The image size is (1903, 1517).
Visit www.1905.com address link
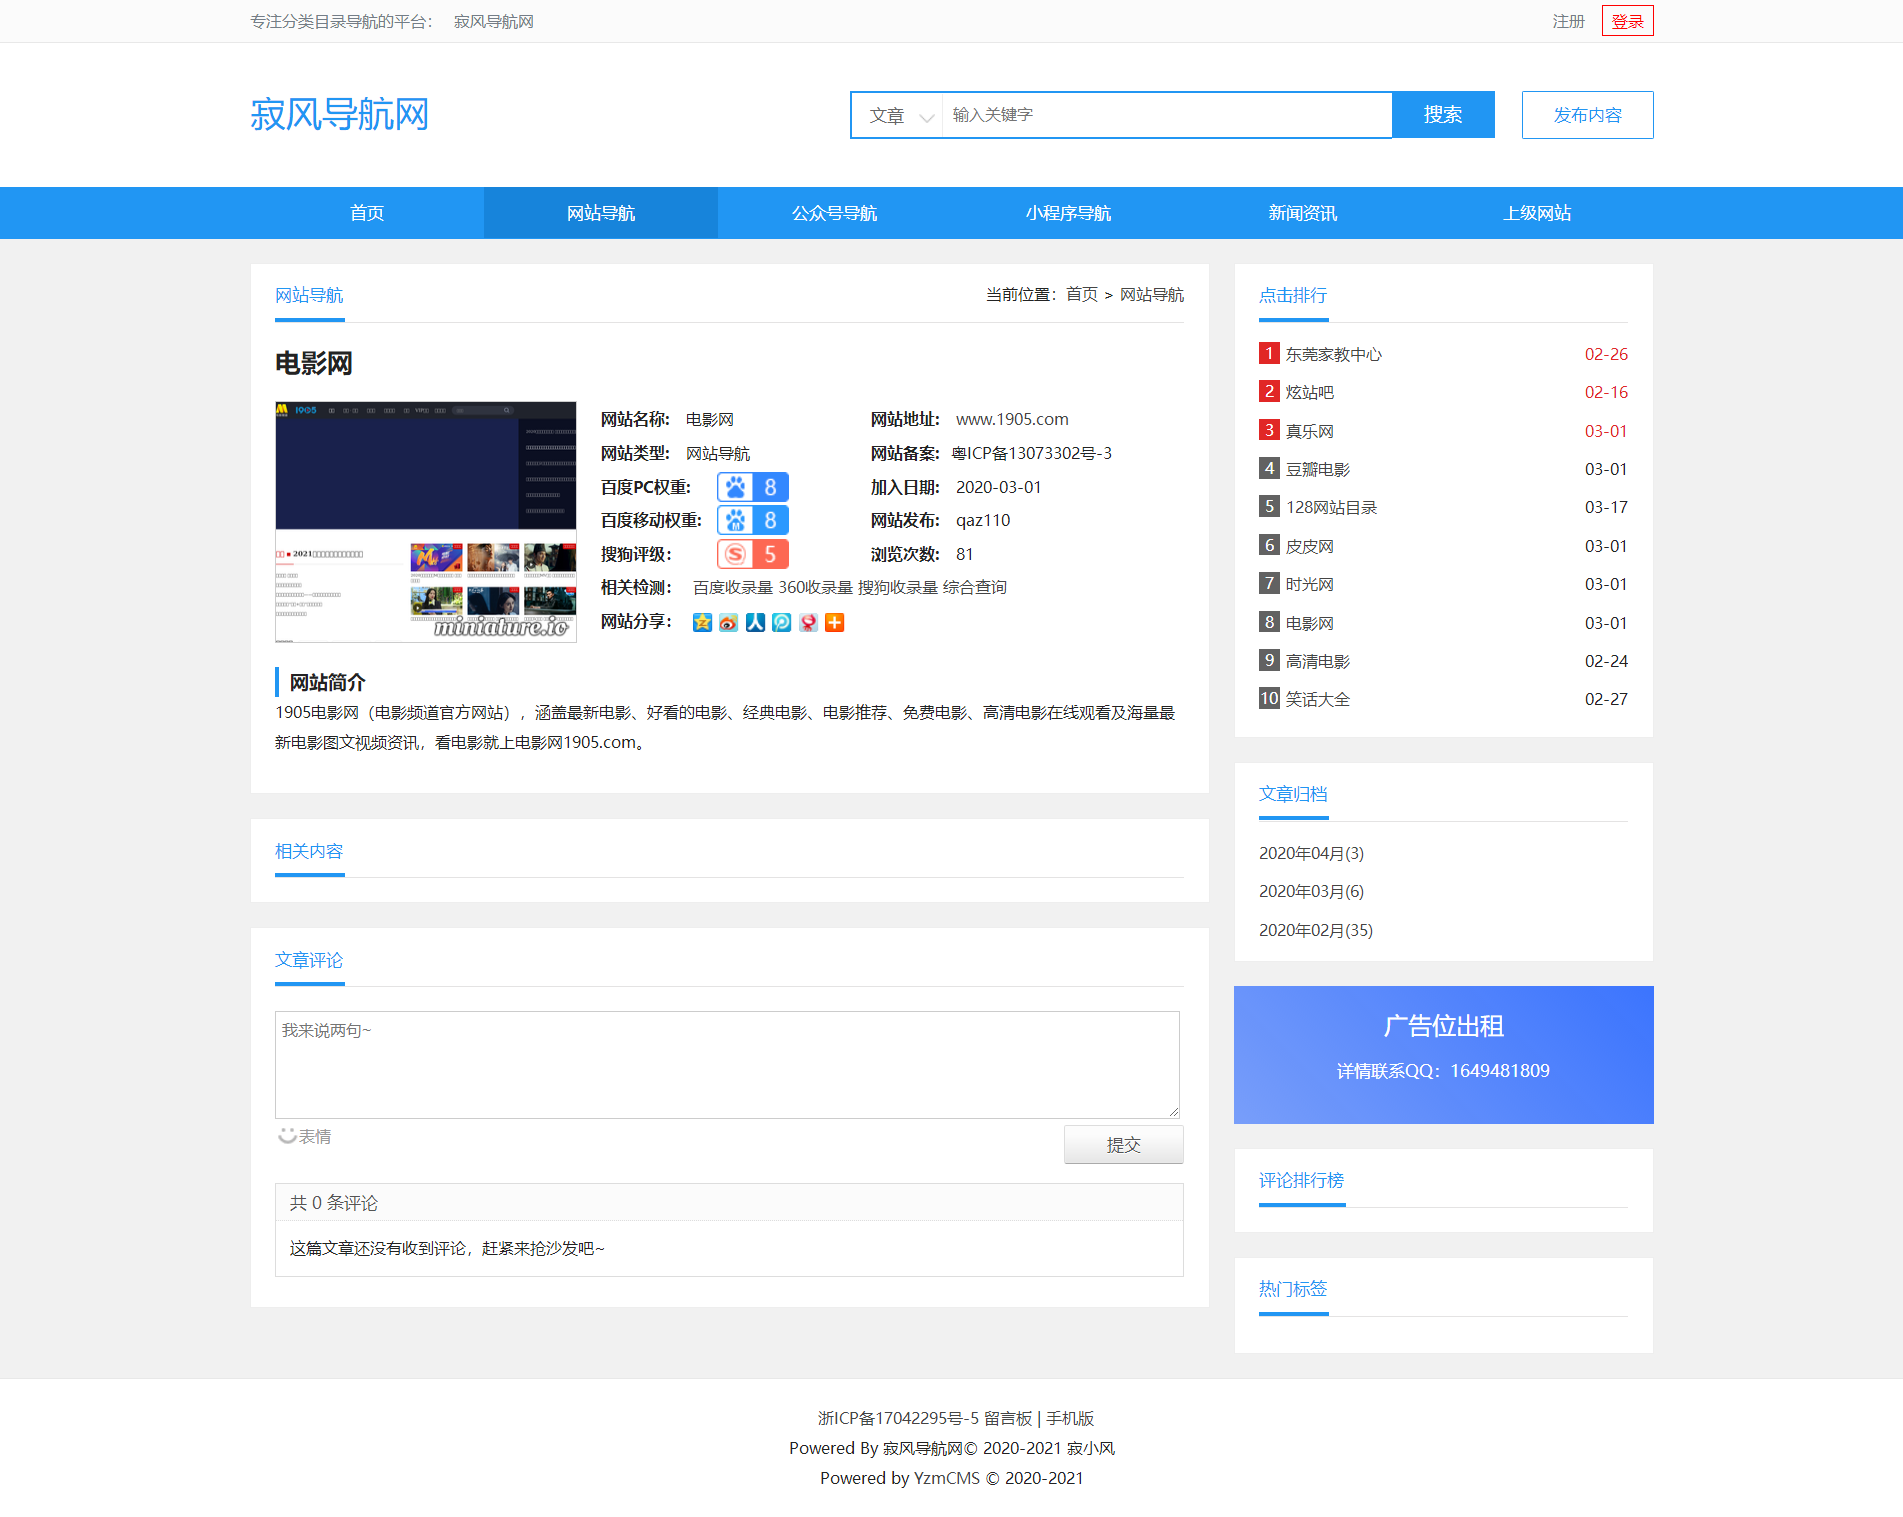pyautogui.click(x=1012, y=419)
